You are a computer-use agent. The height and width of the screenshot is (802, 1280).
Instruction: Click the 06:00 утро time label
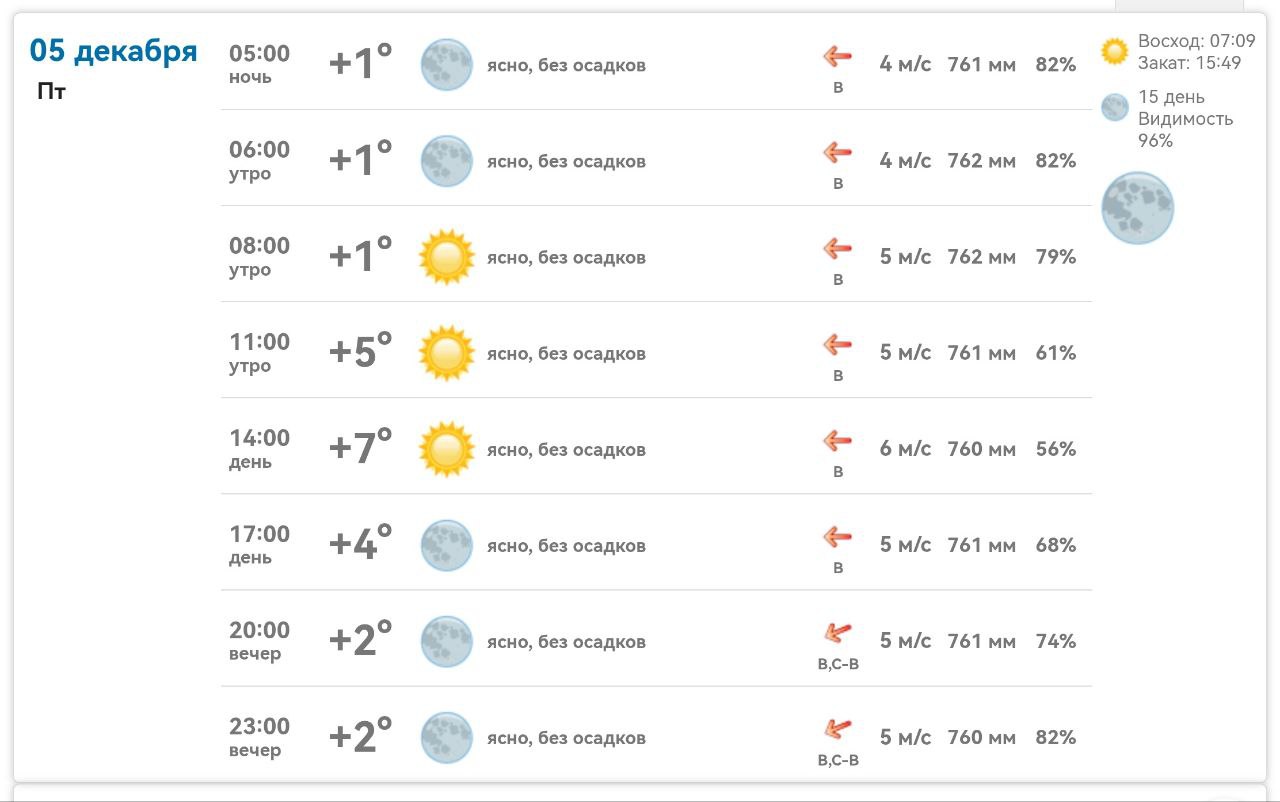tap(259, 160)
